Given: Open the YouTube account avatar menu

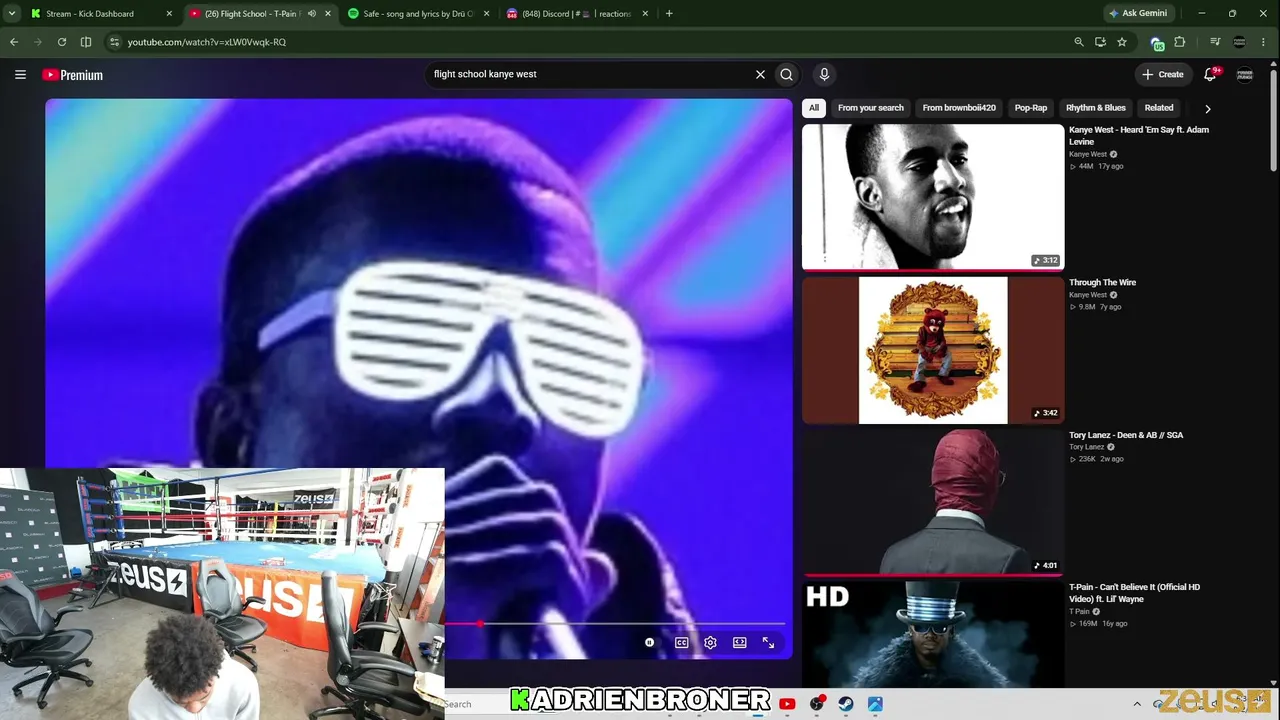Looking at the screenshot, I should tap(1245, 74).
